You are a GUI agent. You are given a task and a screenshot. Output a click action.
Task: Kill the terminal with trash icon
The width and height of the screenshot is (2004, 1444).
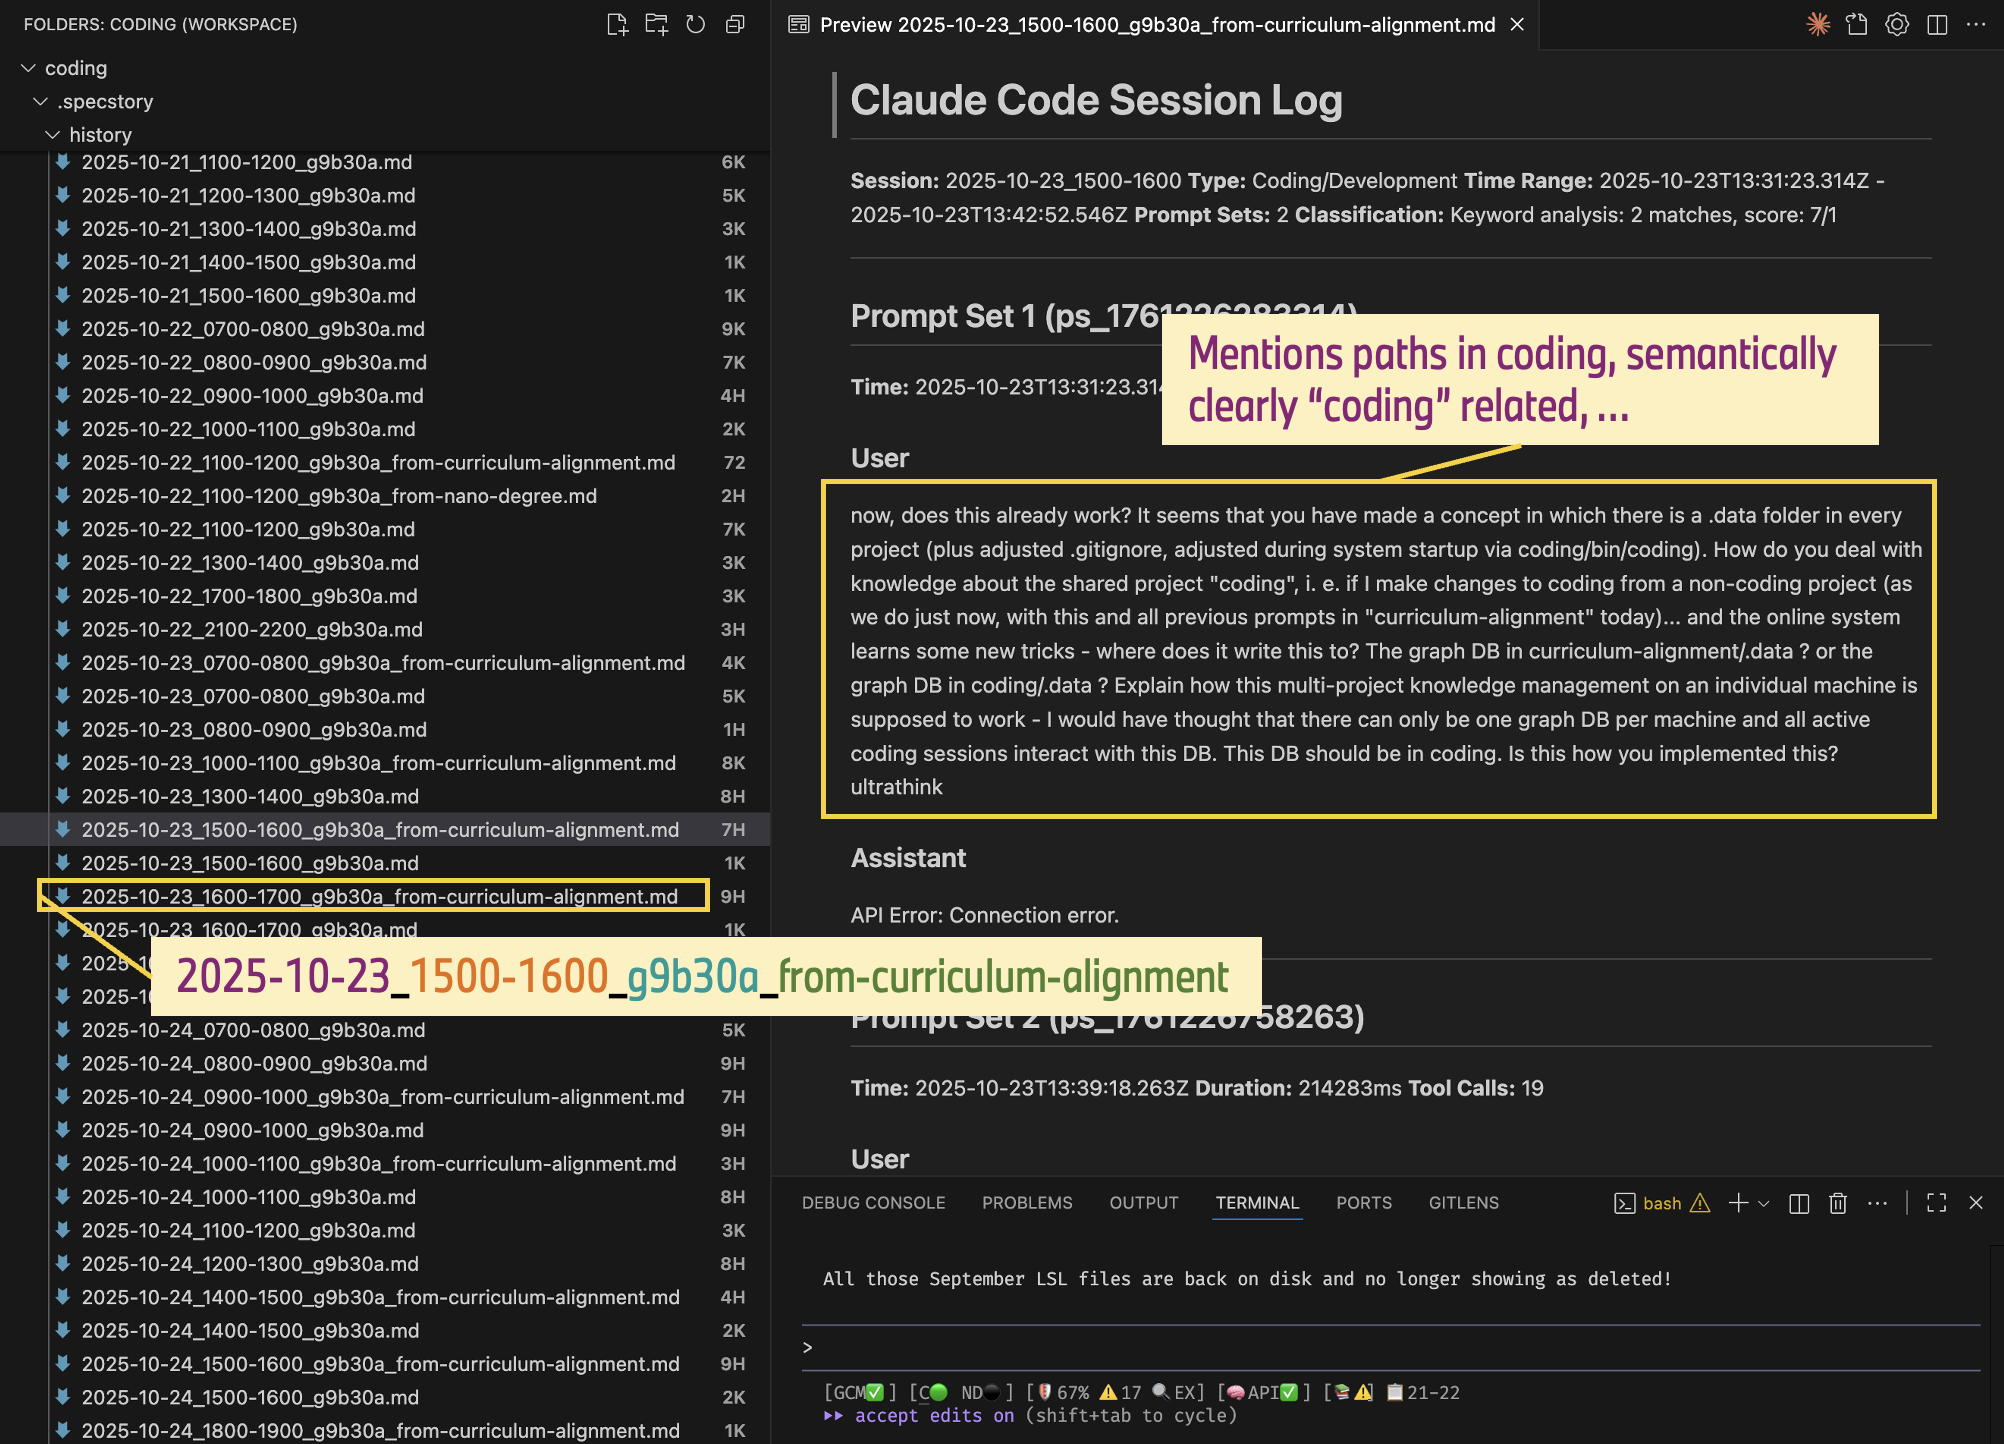point(1838,1203)
